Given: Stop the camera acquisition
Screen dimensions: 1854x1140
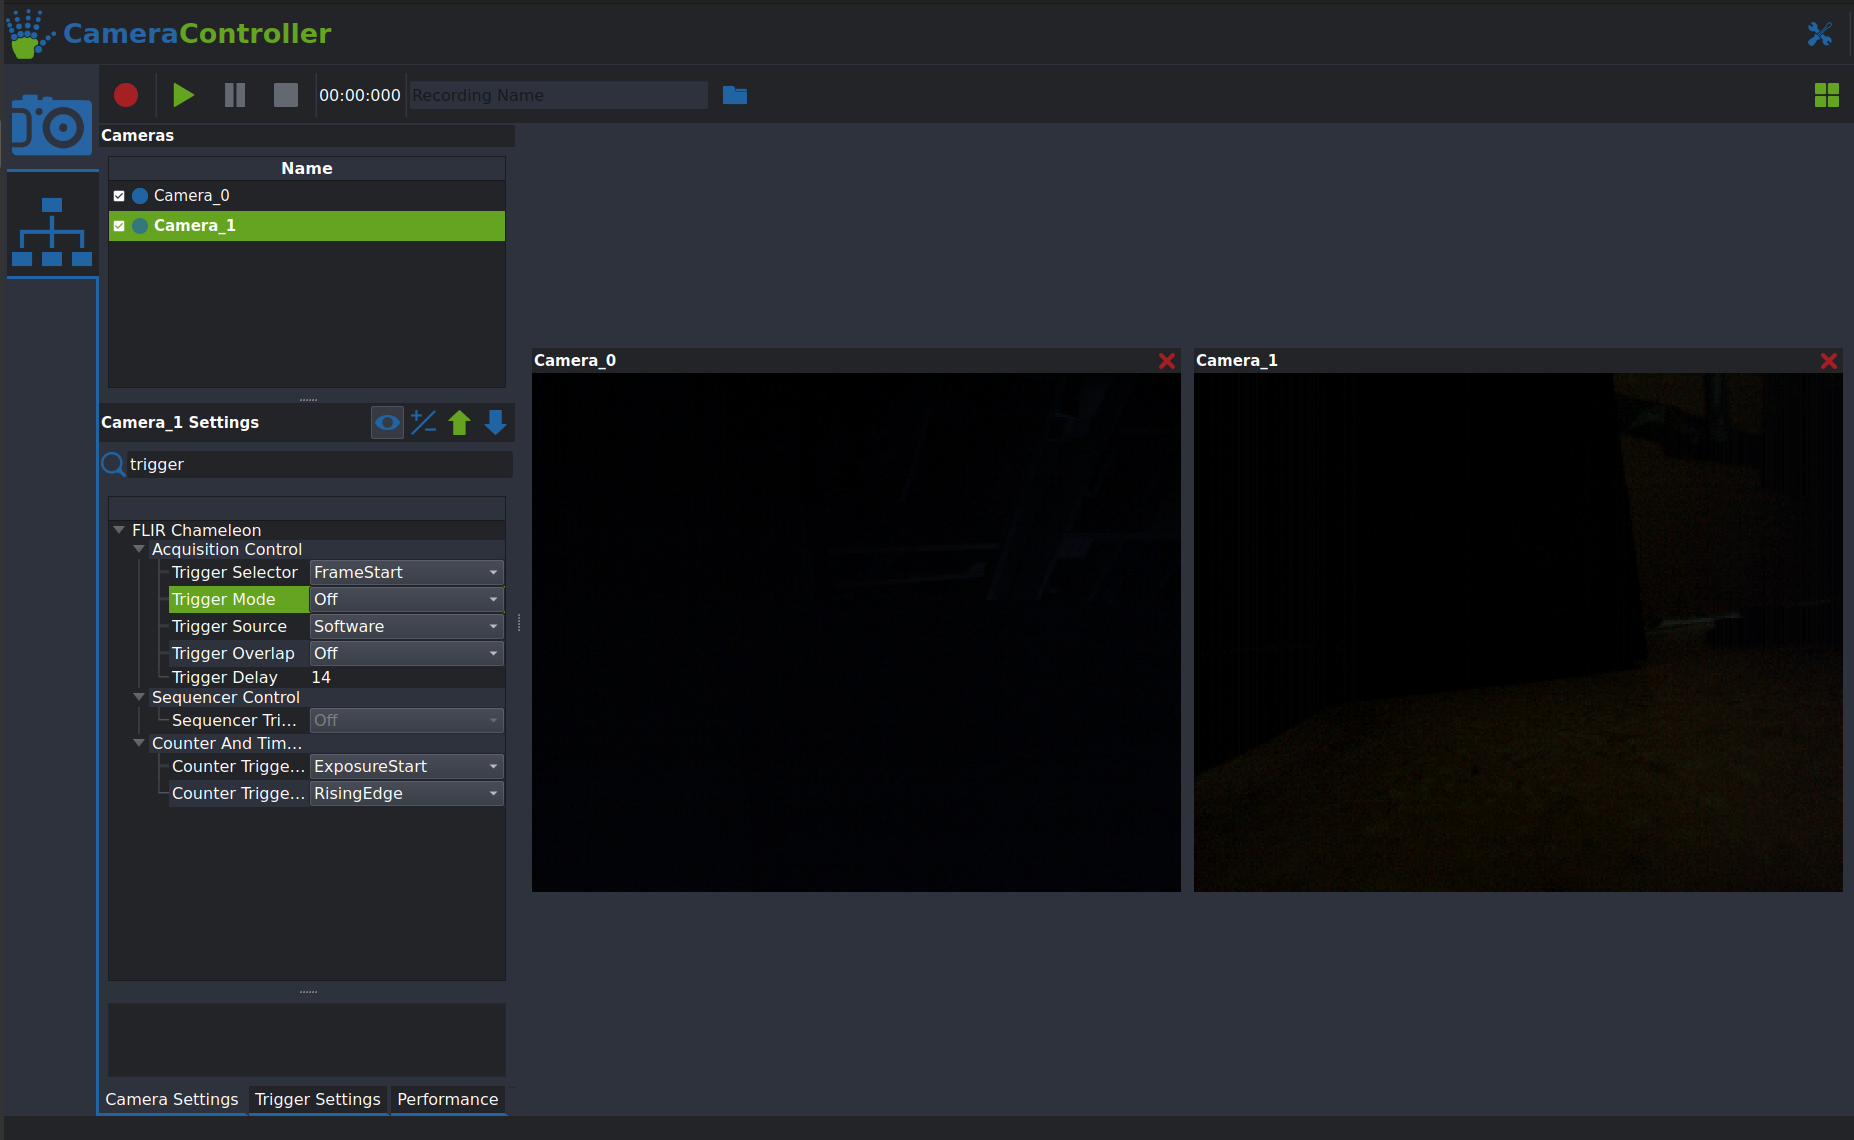Looking at the screenshot, I should tap(285, 95).
